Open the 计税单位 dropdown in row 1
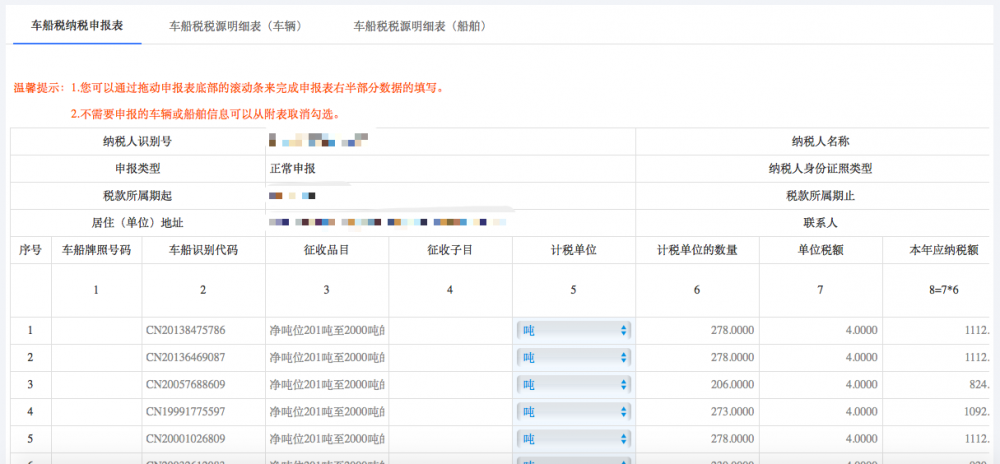The image size is (1000, 464). [573, 330]
